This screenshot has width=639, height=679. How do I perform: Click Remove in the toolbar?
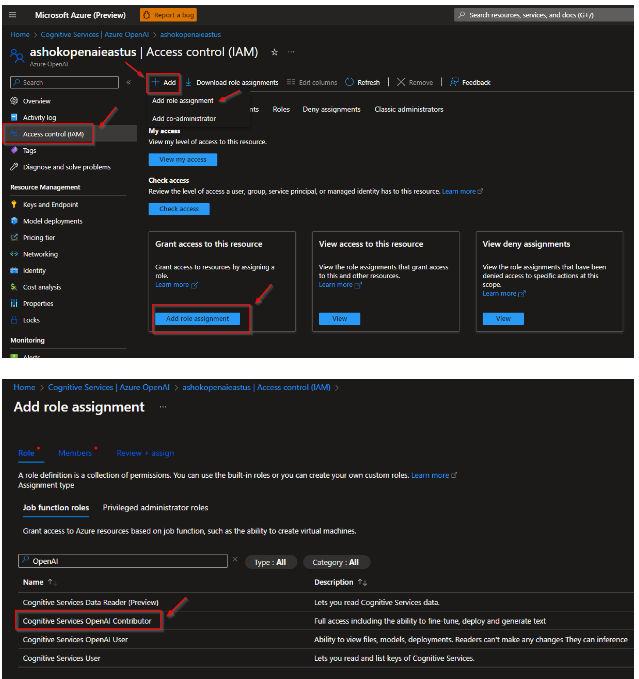415,82
